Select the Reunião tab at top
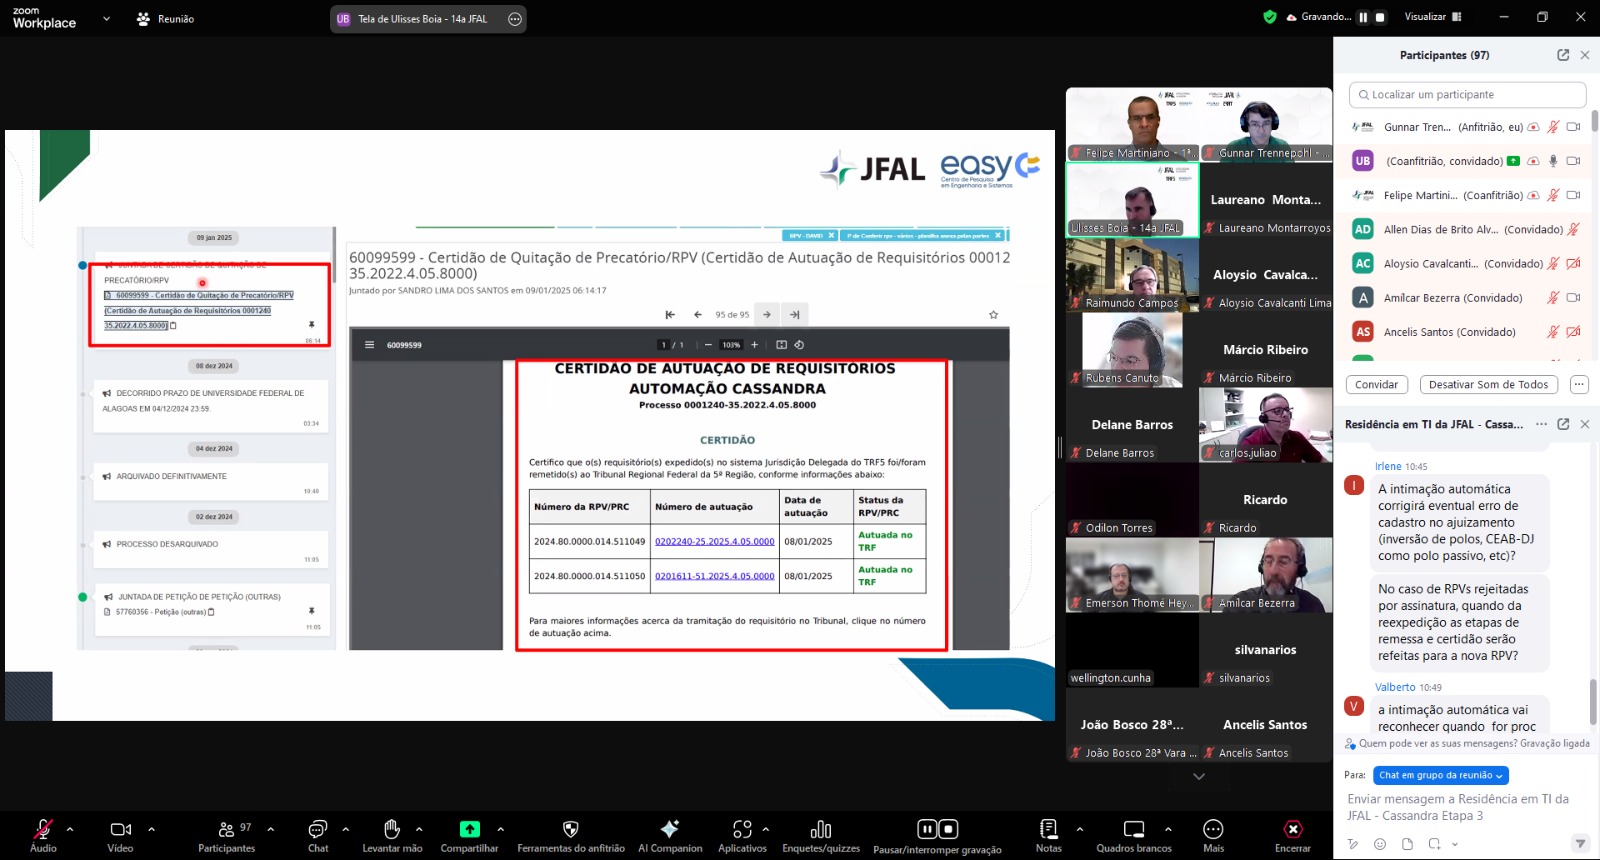 [166, 19]
